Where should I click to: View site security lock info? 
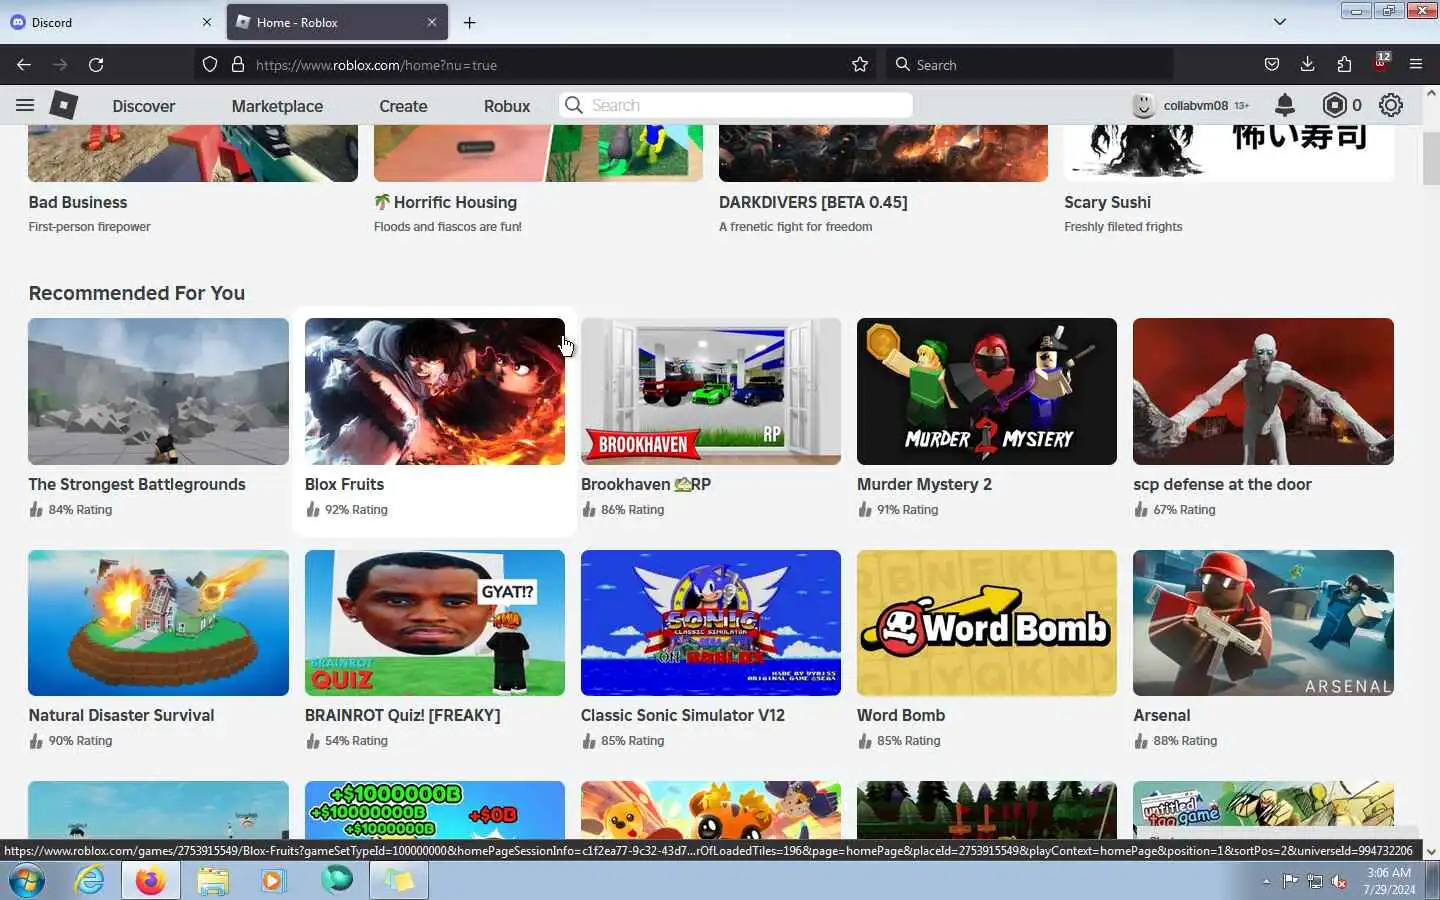pos(238,65)
